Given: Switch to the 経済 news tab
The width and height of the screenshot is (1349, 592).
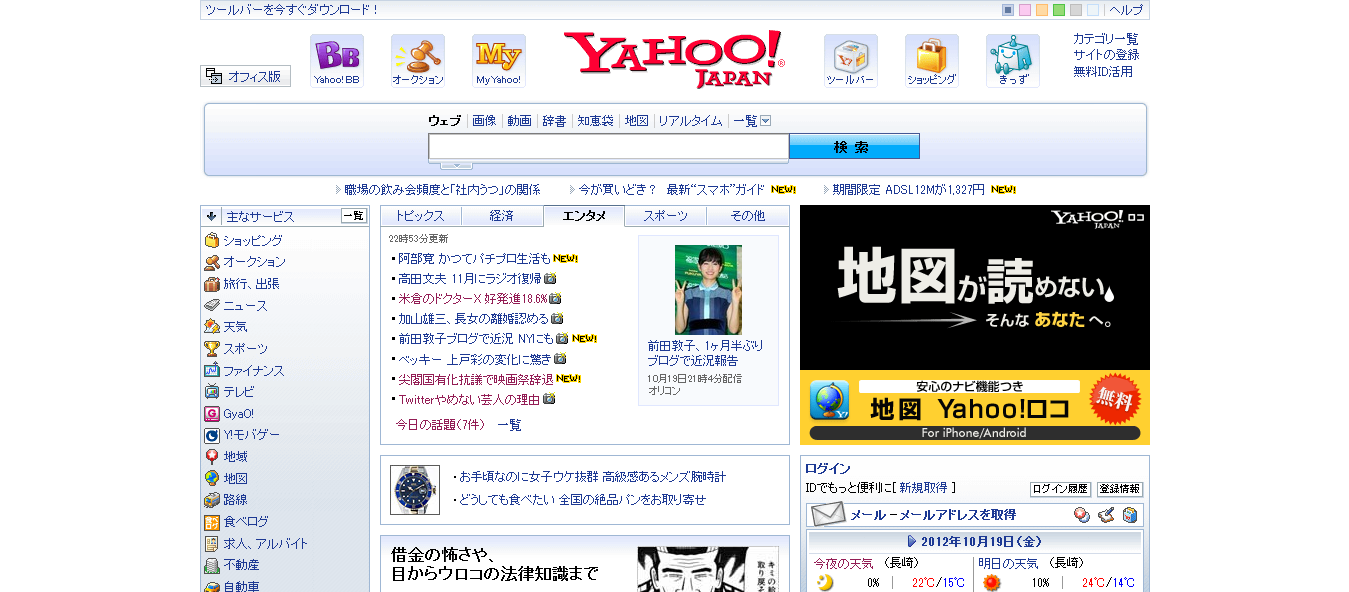Looking at the screenshot, I should [x=502, y=216].
